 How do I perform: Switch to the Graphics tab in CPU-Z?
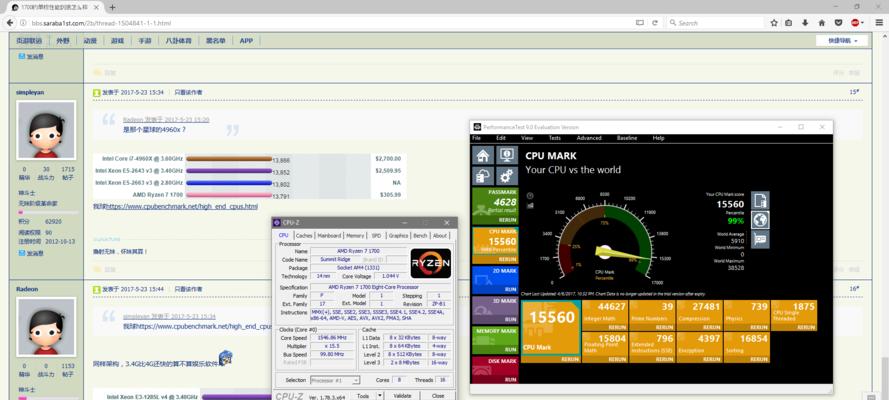coord(398,236)
